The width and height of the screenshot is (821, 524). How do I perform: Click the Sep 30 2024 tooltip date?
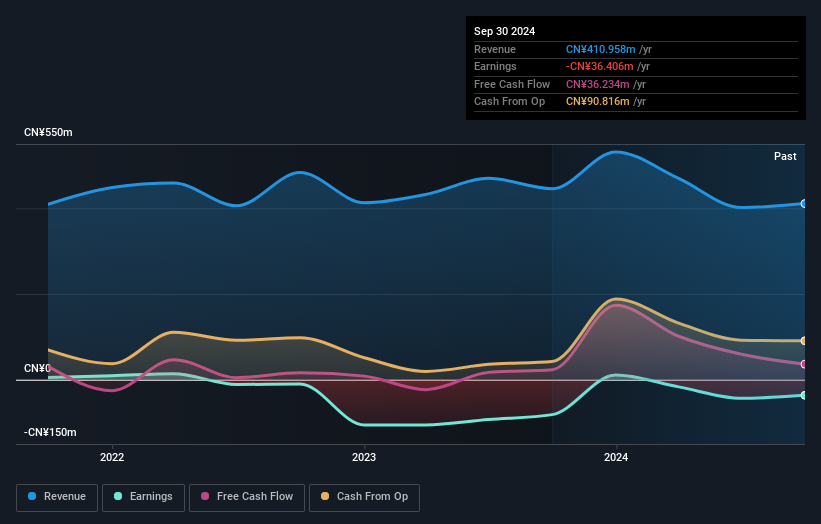click(504, 31)
